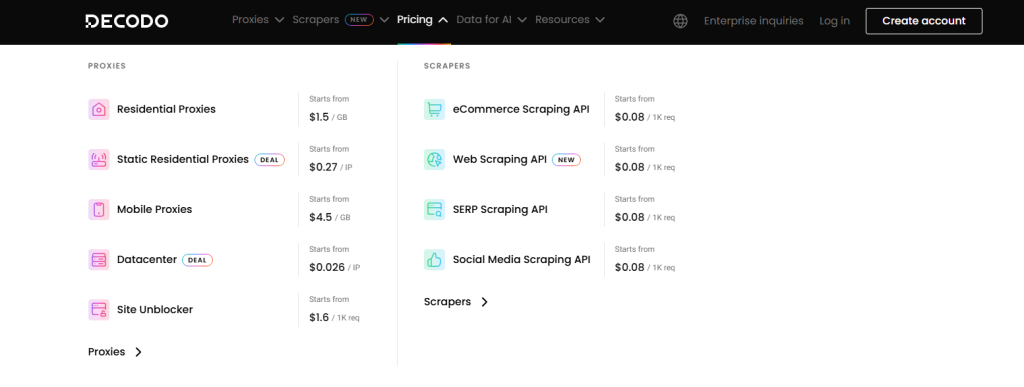Click the eCommerce Scraping API $0.08 price
The image size is (1024, 387).
point(645,117)
